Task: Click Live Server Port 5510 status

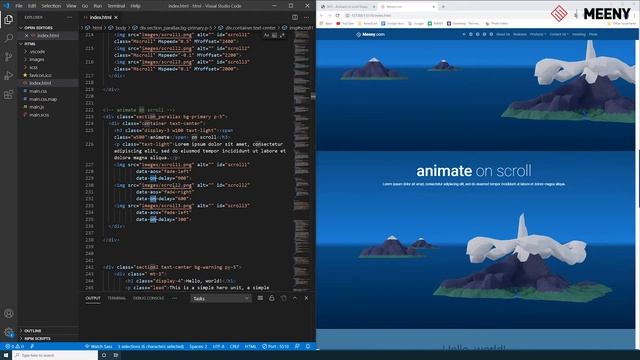Action: 276,347
